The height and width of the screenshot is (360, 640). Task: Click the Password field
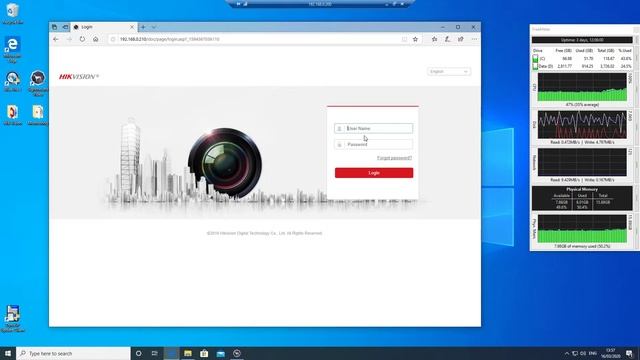pos(373,144)
